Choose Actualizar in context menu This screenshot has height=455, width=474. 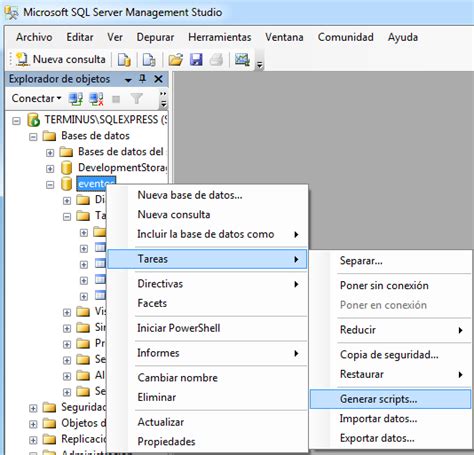click(x=207, y=422)
